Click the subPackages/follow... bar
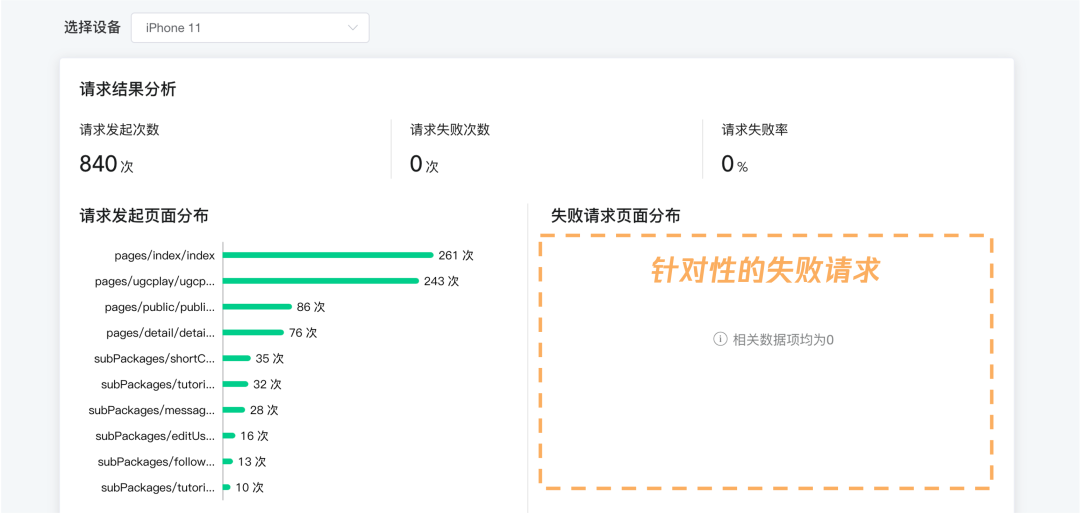This screenshot has width=1080, height=514. [x=228, y=462]
